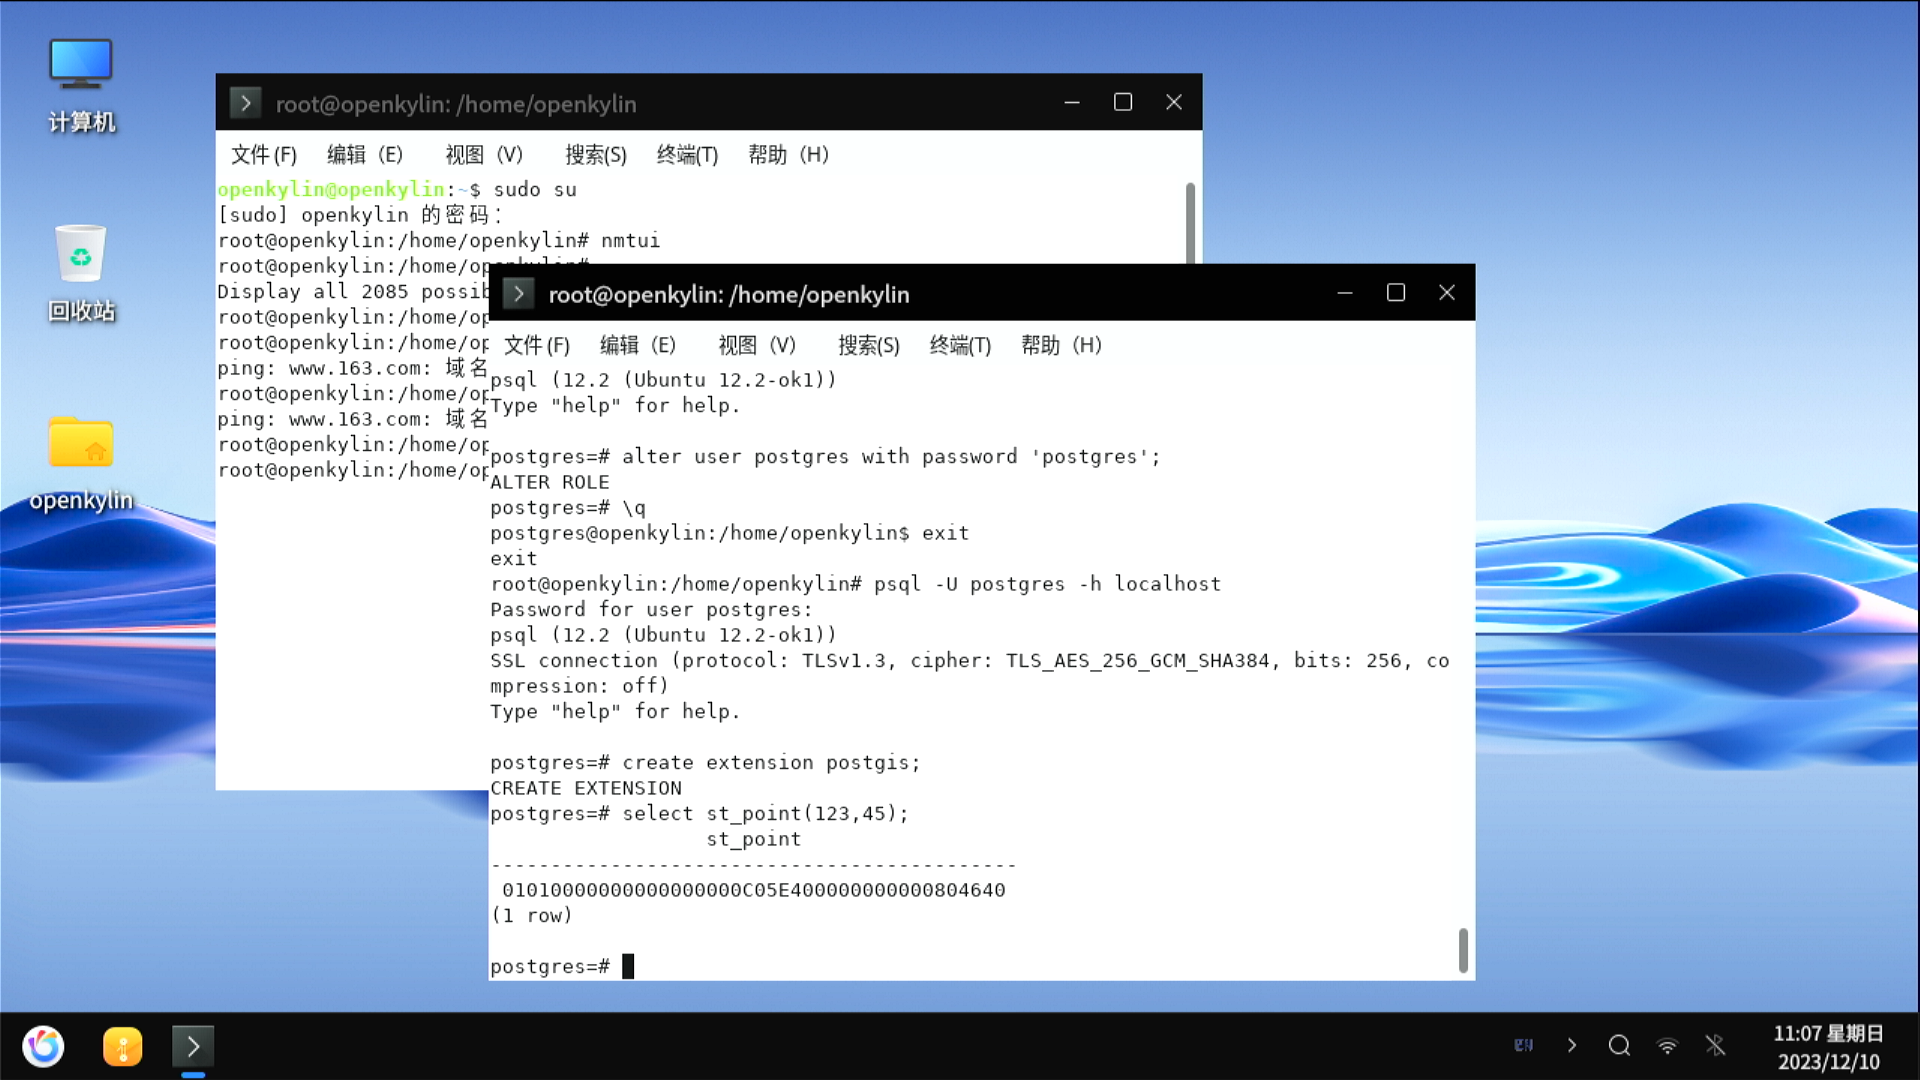Click the front terminal title bar icon
This screenshot has width=1920, height=1080.
[x=518, y=294]
